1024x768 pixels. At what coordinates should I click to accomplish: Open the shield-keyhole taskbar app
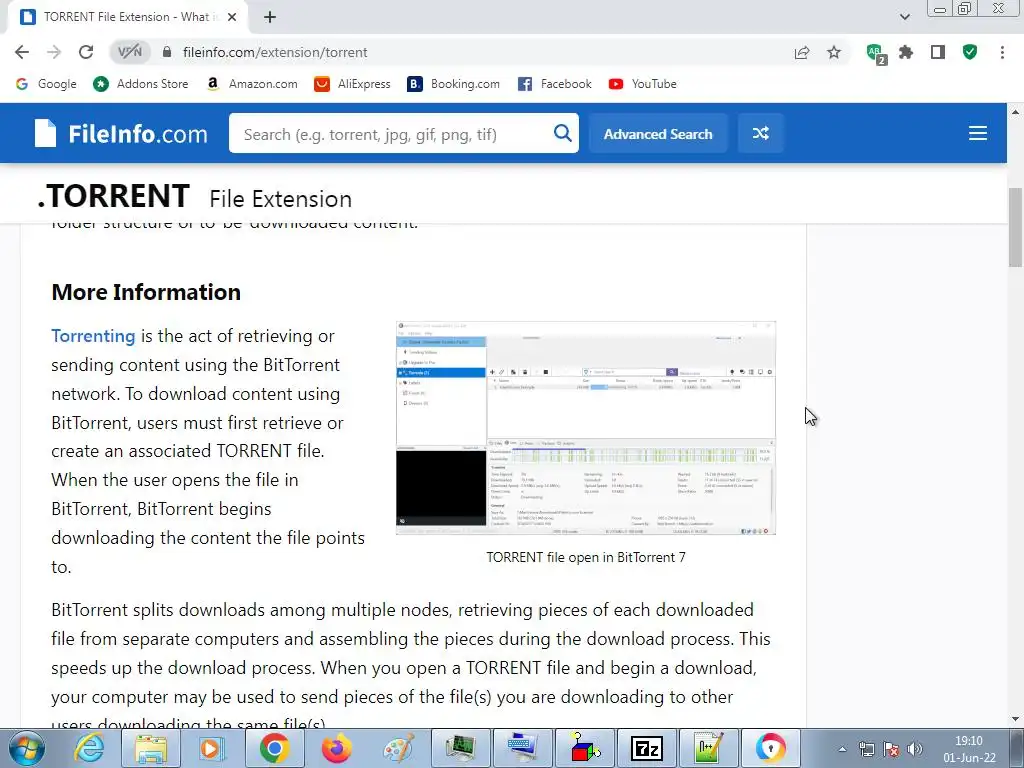click(x=771, y=748)
